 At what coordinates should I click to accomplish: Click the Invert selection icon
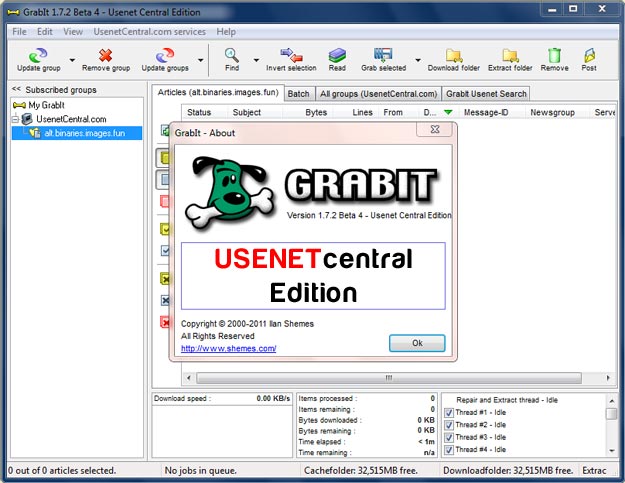291,55
